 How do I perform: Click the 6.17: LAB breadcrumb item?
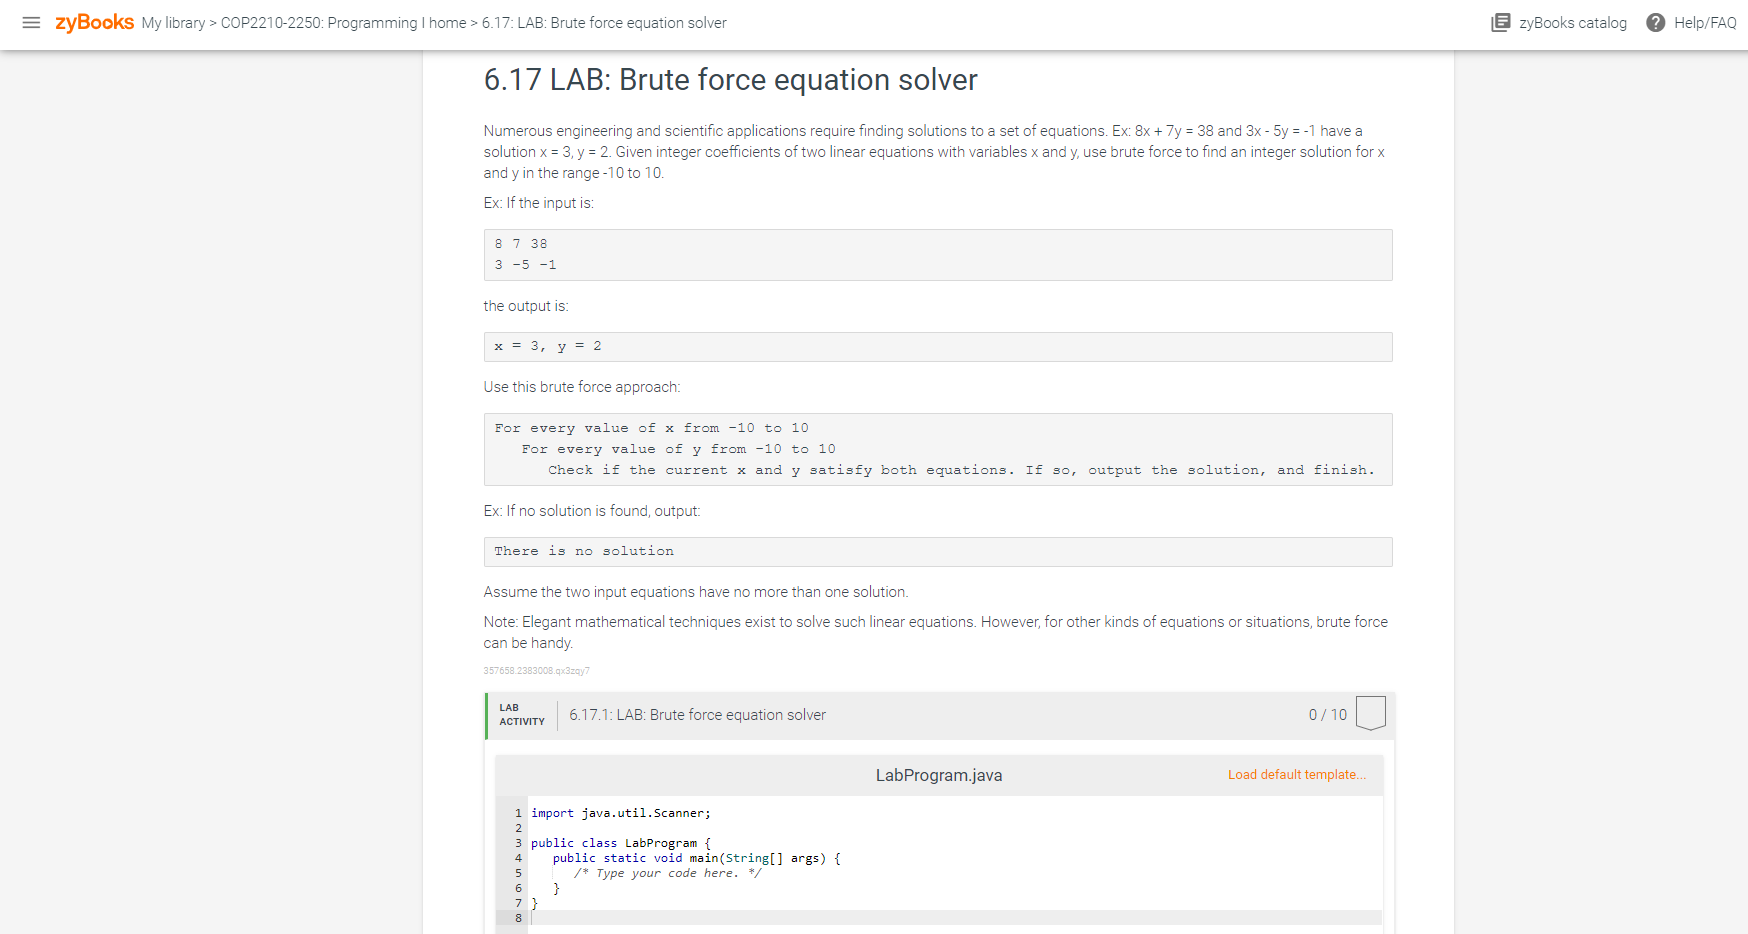[x=604, y=23]
